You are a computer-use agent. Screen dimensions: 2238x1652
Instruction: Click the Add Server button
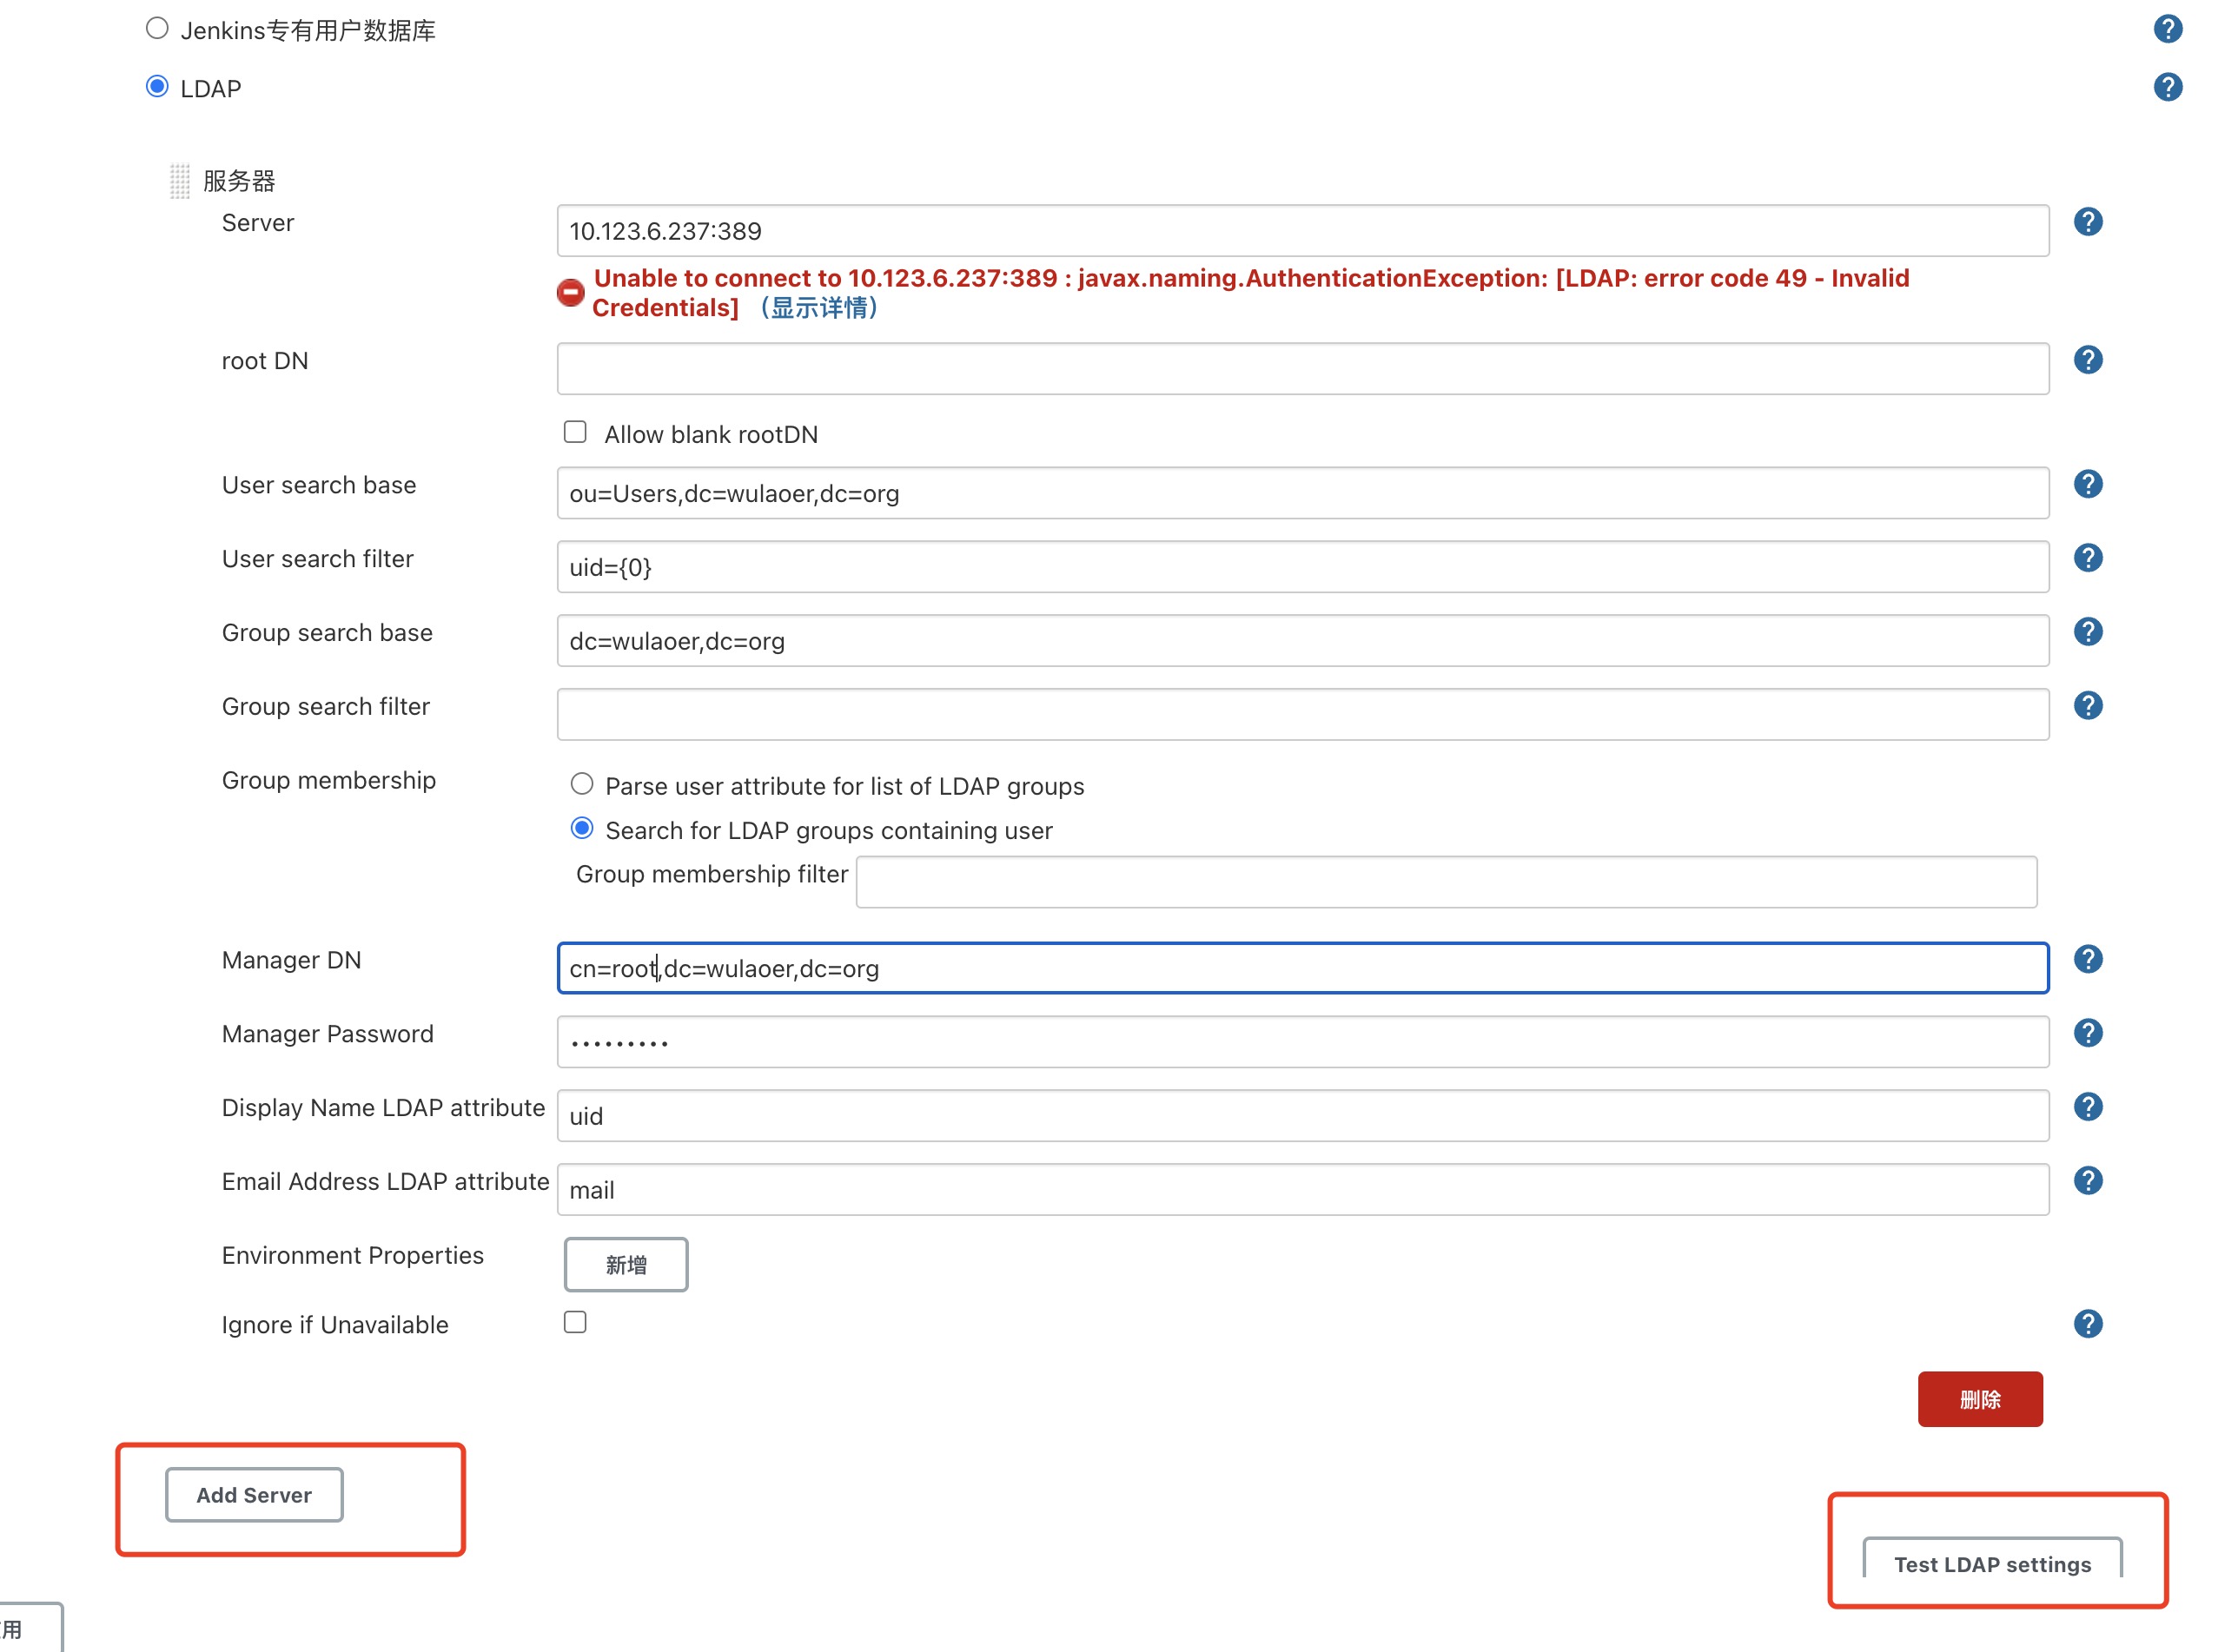tap(254, 1495)
